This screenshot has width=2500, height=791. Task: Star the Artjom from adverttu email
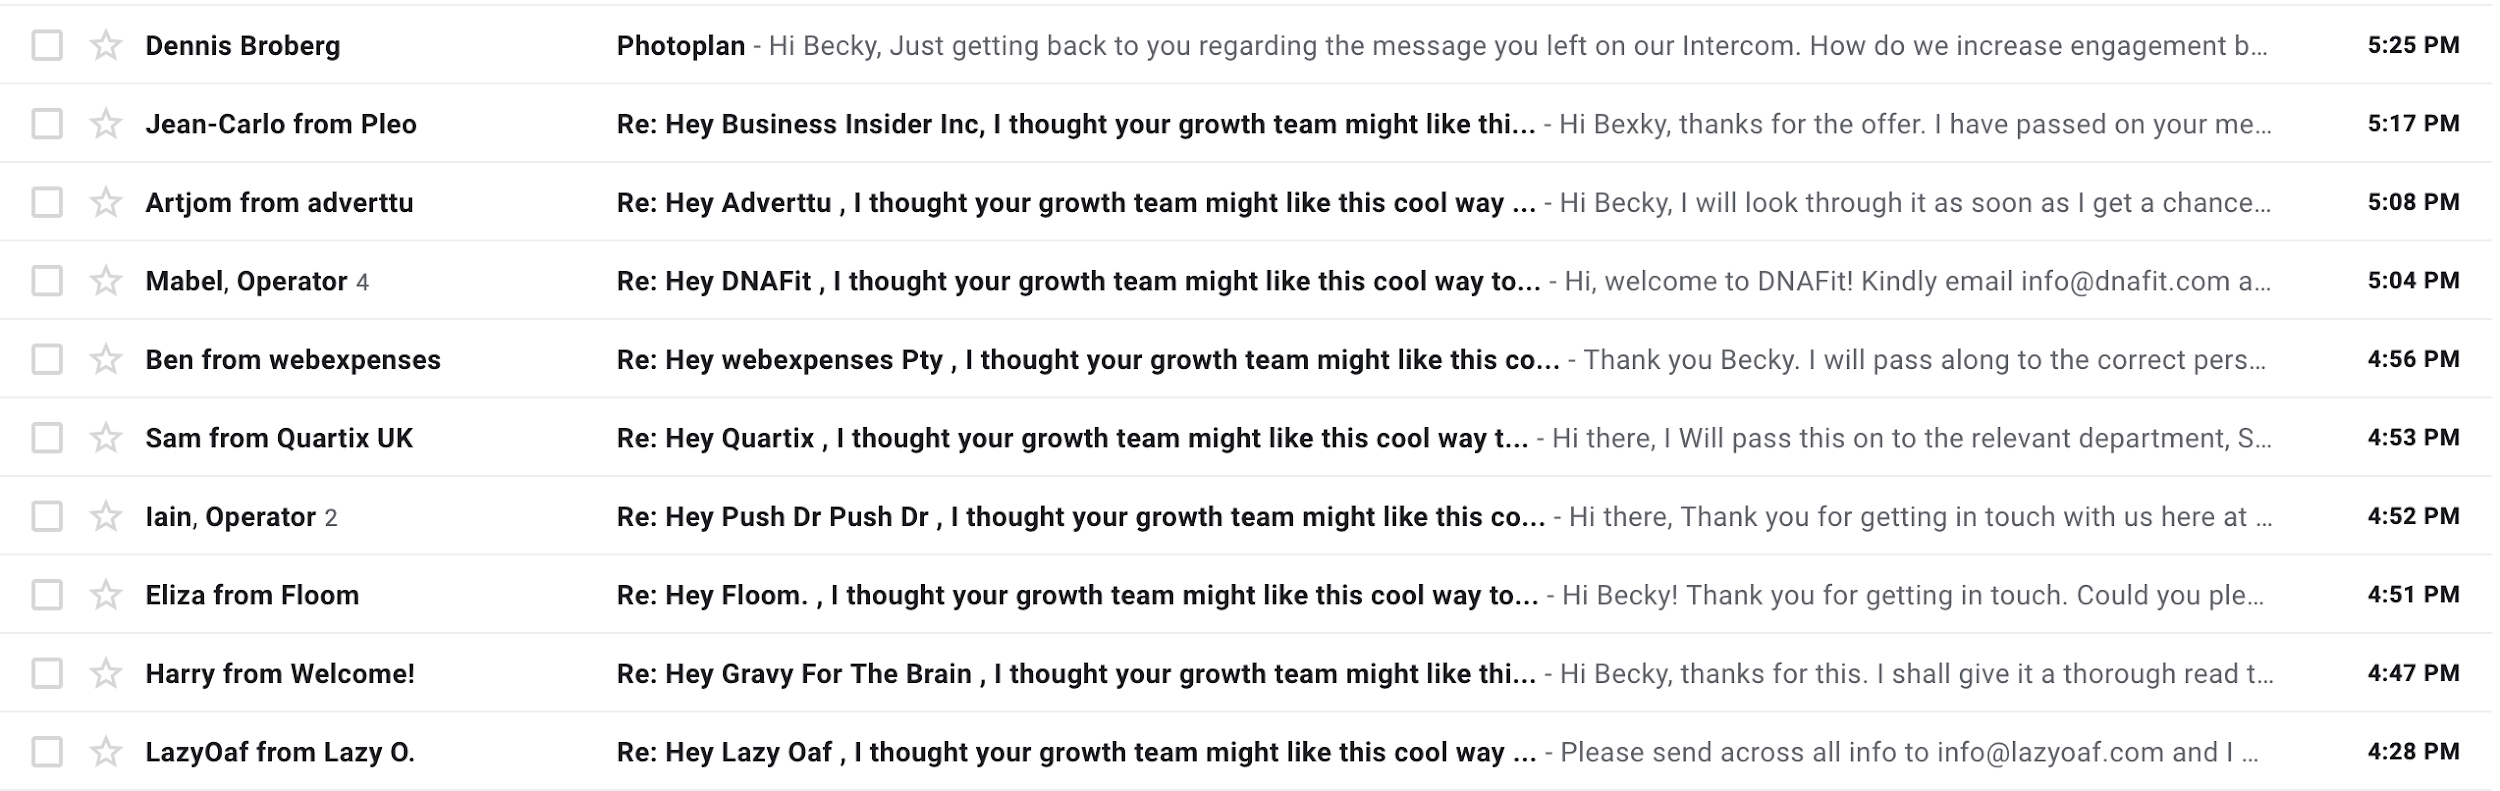pyautogui.click(x=105, y=202)
